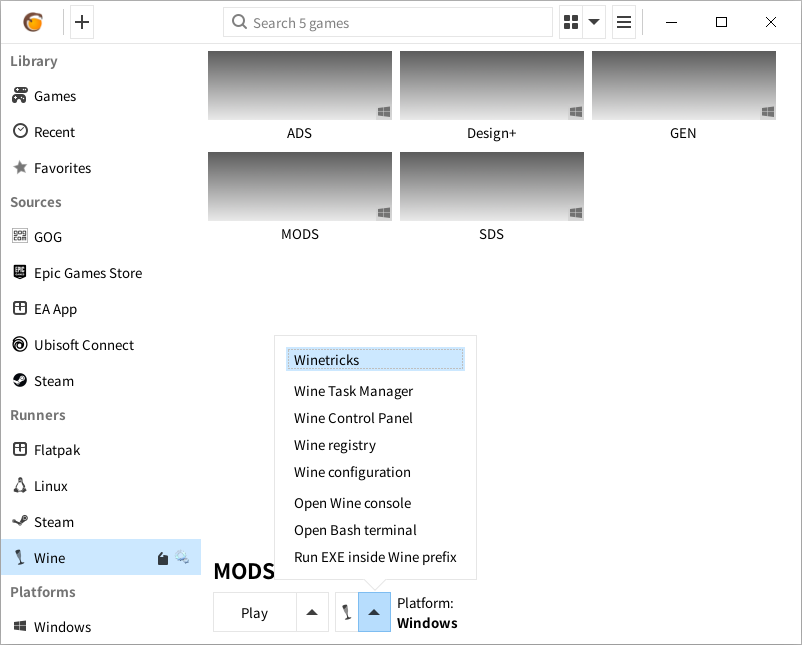The width and height of the screenshot is (802, 645).
Task: Select Open Wine console menu entry
Action: pos(375,503)
